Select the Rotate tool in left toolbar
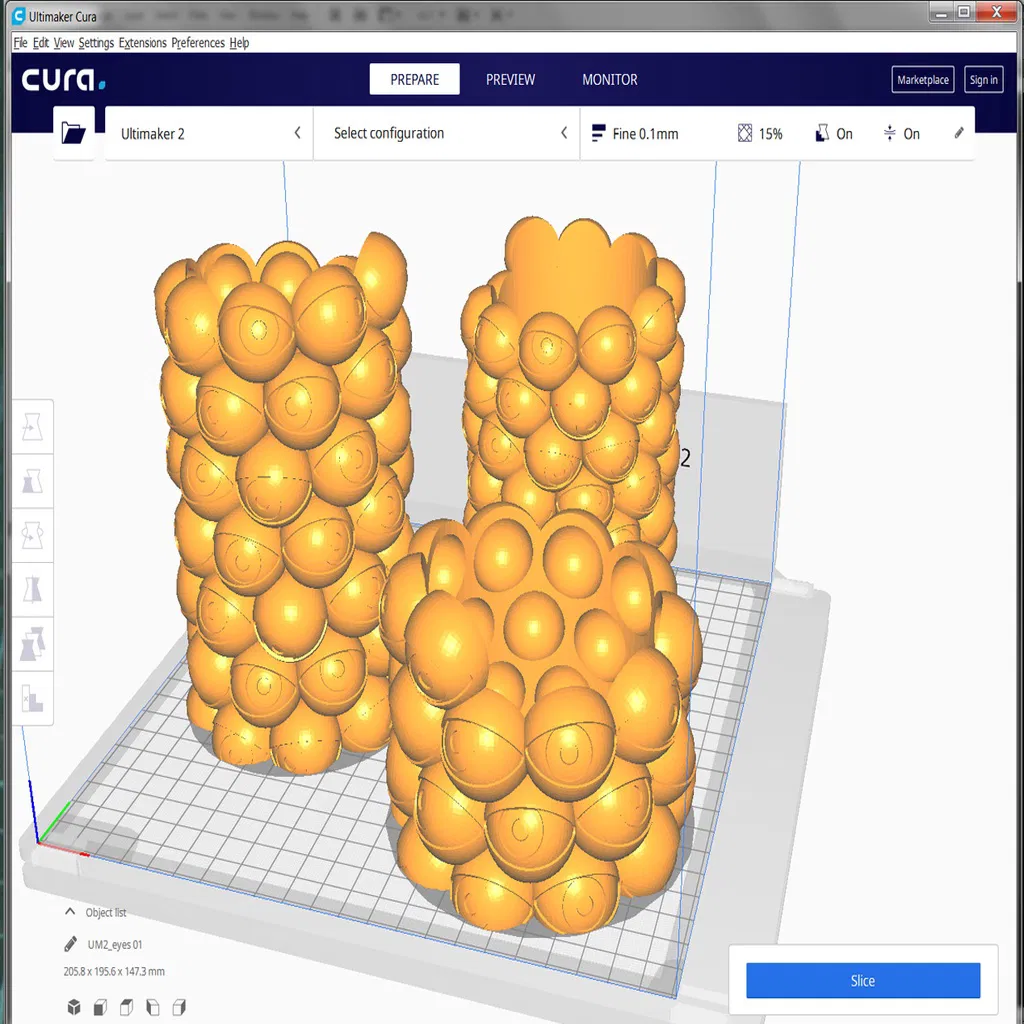The image size is (1024, 1024). (32, 536)
